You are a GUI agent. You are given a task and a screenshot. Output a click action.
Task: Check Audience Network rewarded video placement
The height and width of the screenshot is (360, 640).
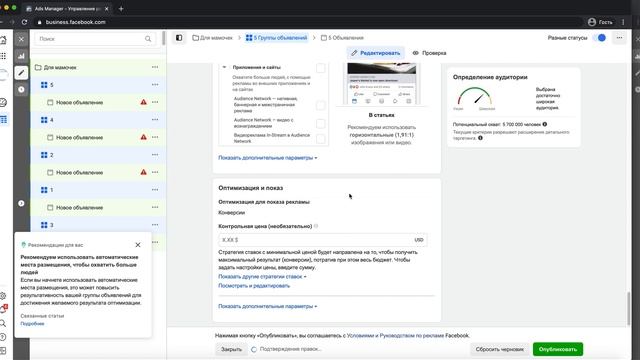[321, 123]
